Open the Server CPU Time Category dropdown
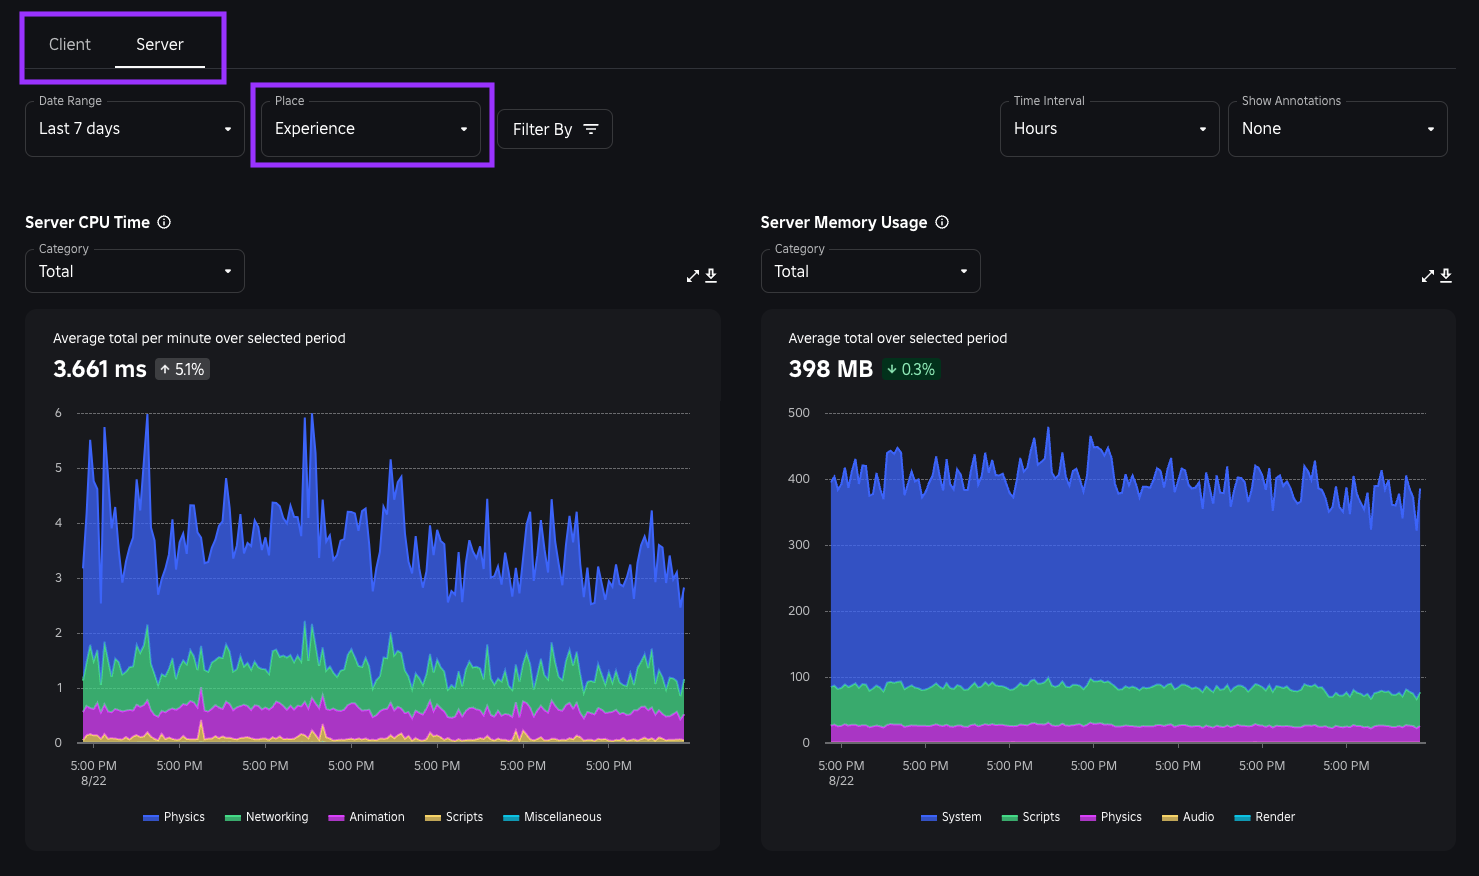The height and width of the screenshot is (876, 1479). pos(135,271)
